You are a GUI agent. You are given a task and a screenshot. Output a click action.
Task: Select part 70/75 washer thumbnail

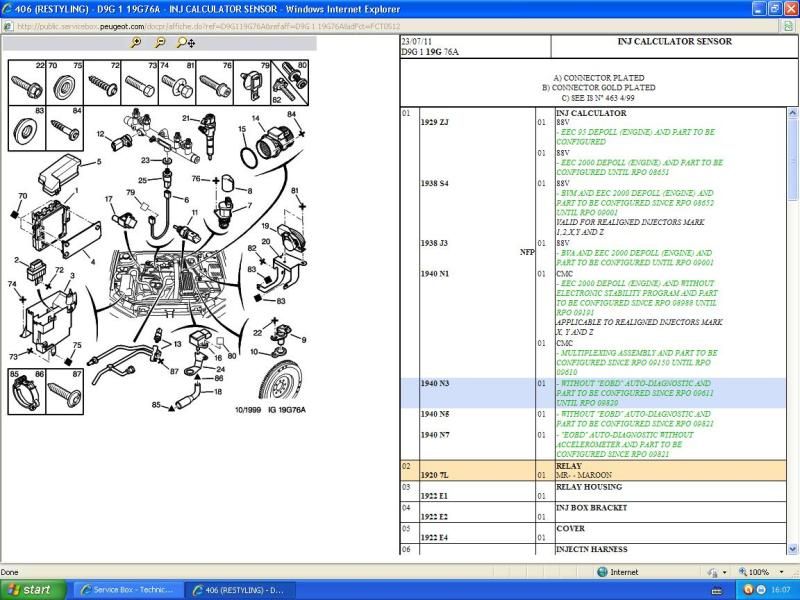tap(65, 83)
